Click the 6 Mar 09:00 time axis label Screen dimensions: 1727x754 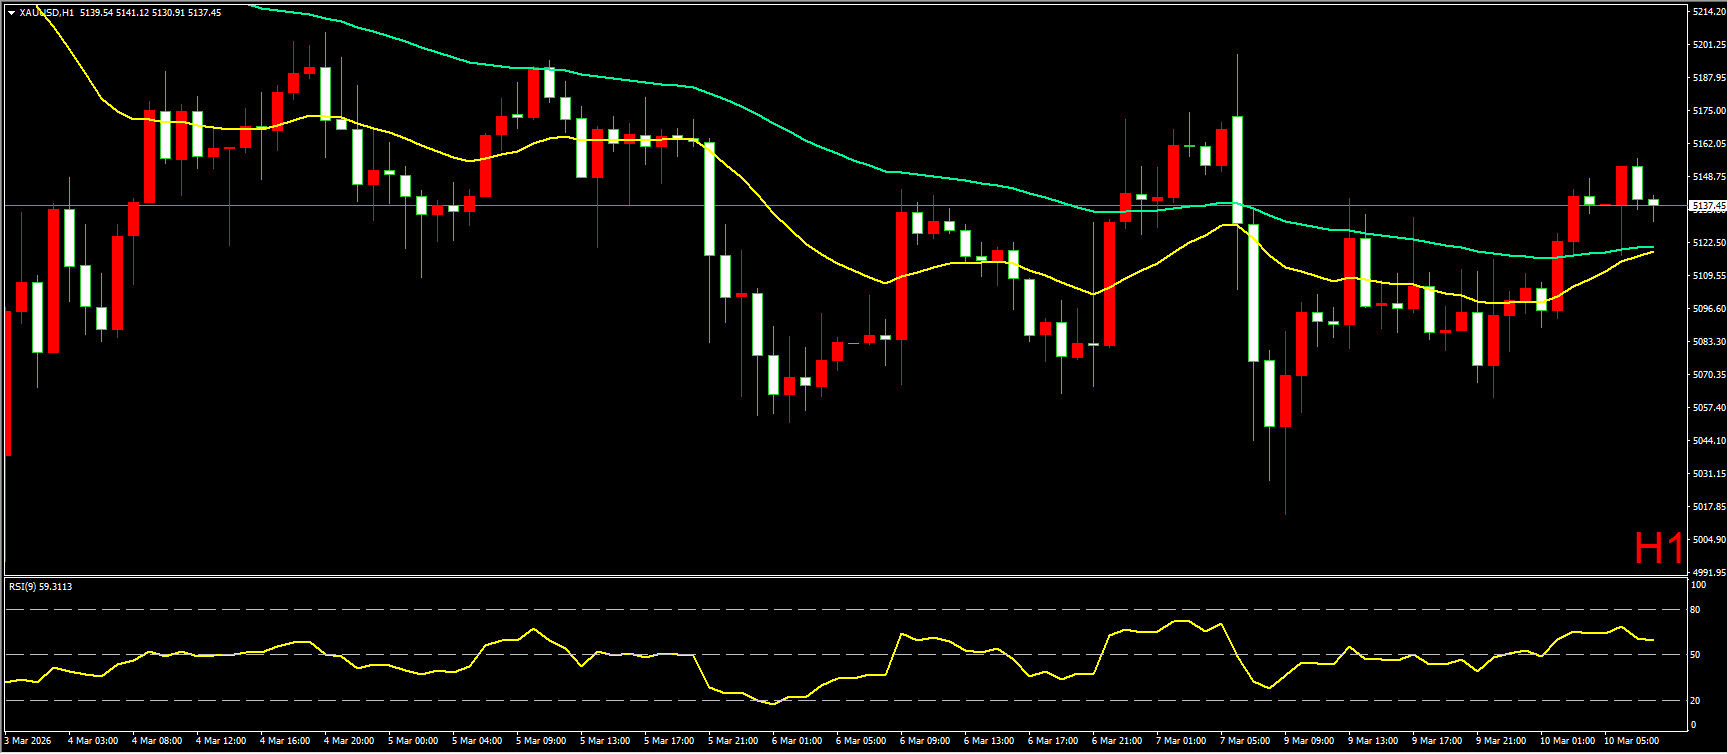click(x=925, y=741)
